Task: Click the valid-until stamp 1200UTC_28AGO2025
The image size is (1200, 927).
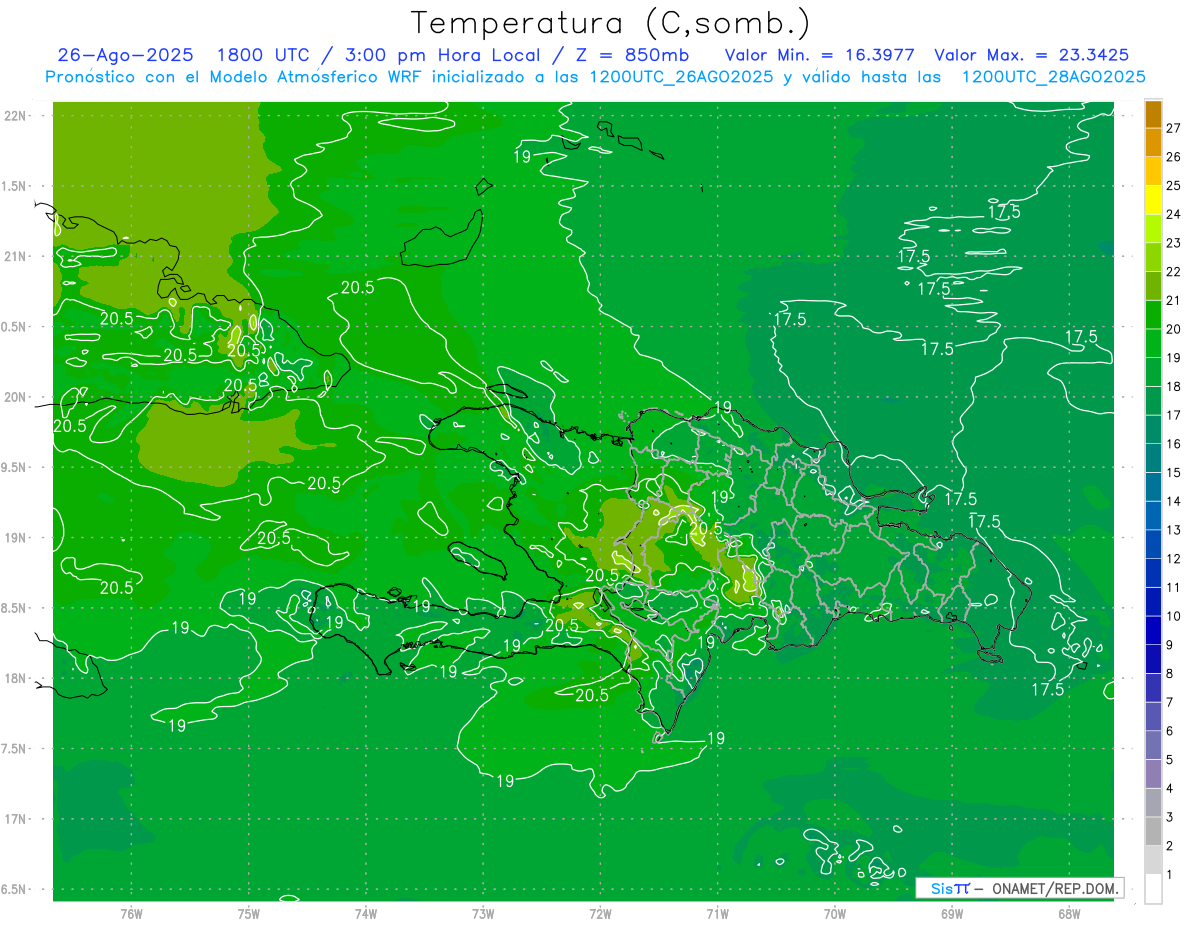Action: 1054,77
